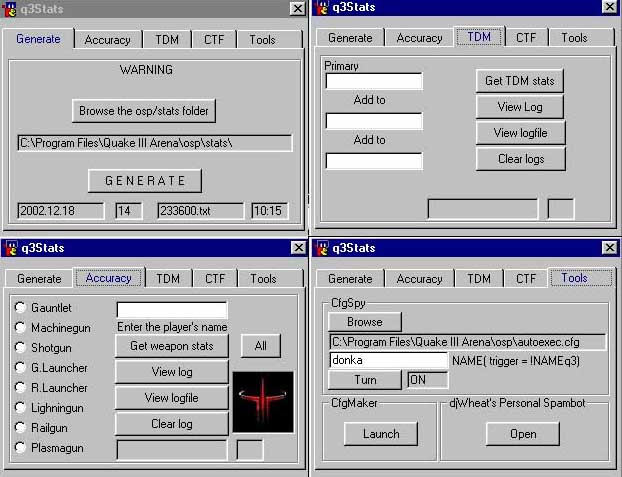Open CTF tab in the Tools window
The width and height of the screenshot is (622, 477).
point(526,279)
